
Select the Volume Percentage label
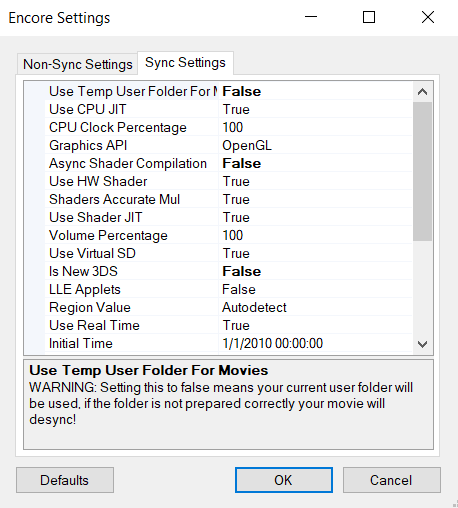[108, 235]
